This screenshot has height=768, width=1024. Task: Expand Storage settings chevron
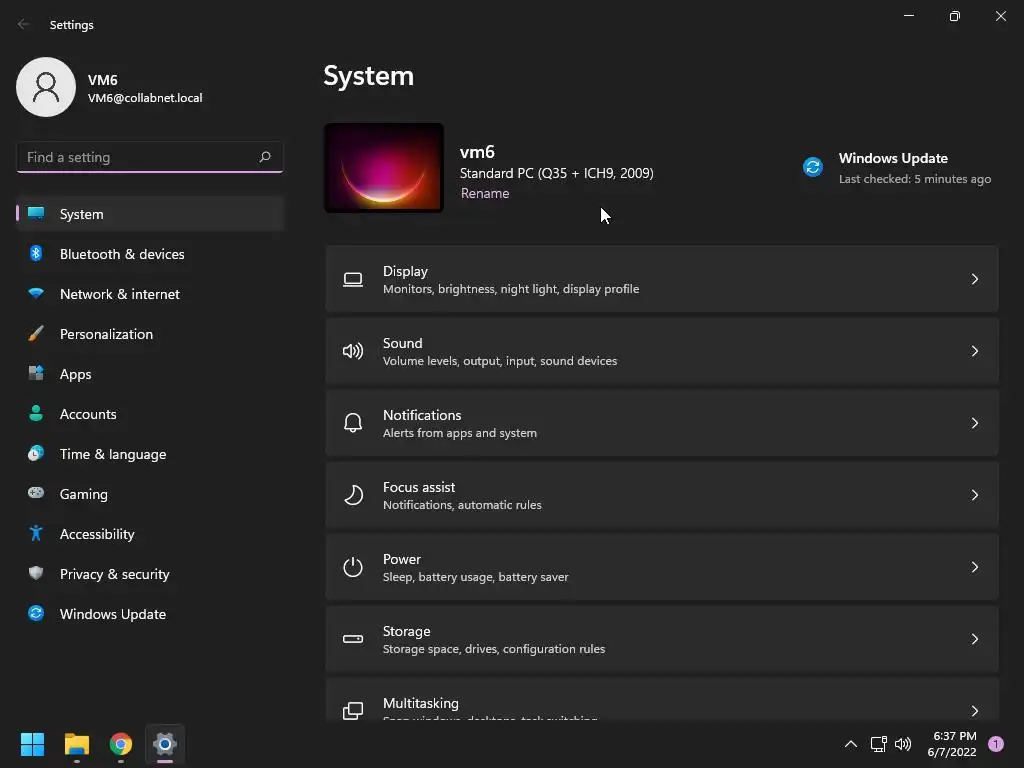(974, 639)
